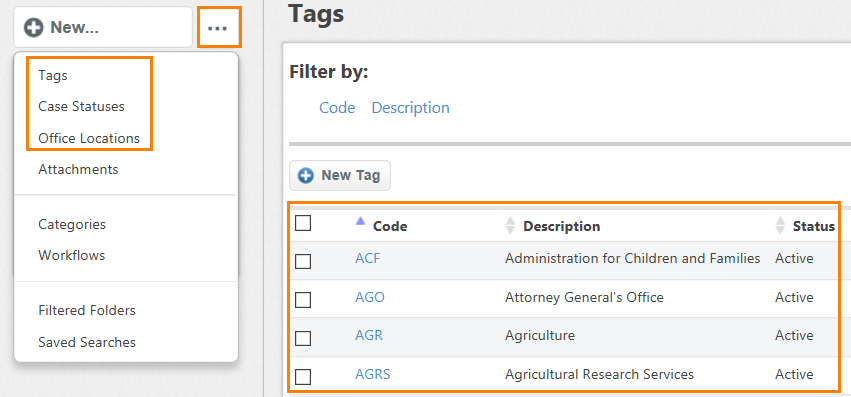Open Case Statuses menu item
Screen dimensions: 851x397
[81, 106]
